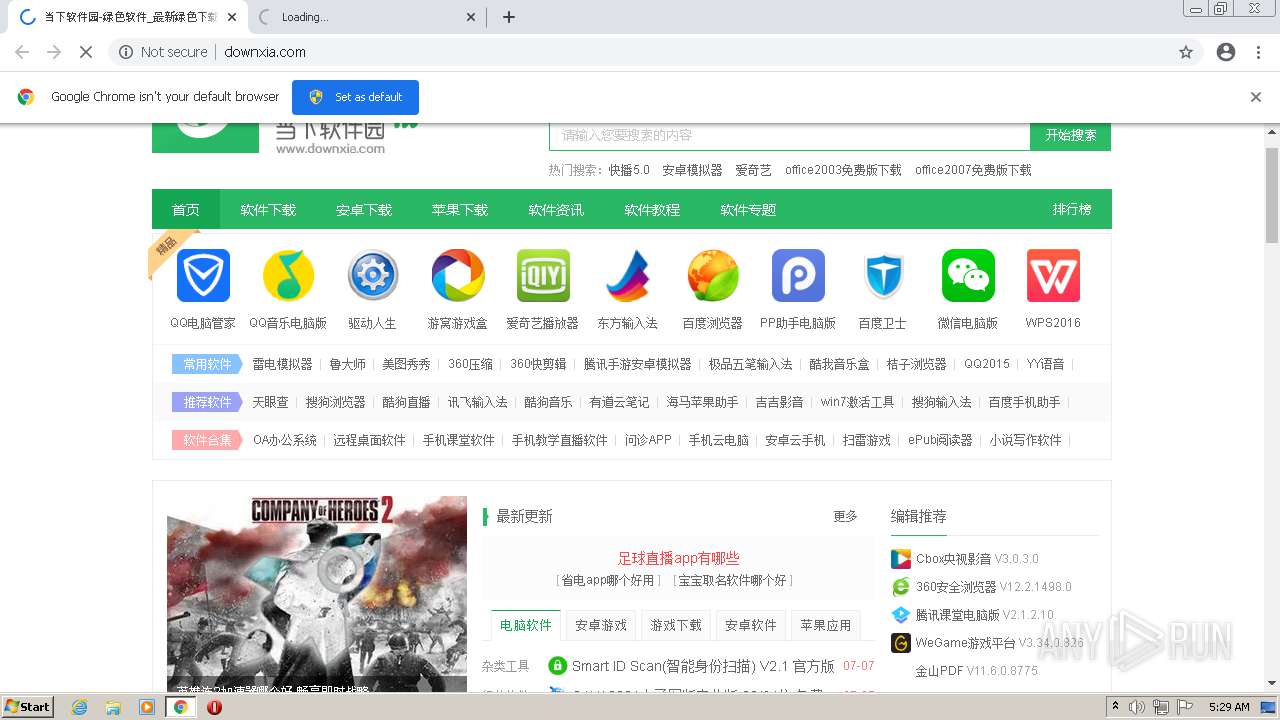Click 当下软件园 site logo

pyautogui.click(x=285, y=138)
